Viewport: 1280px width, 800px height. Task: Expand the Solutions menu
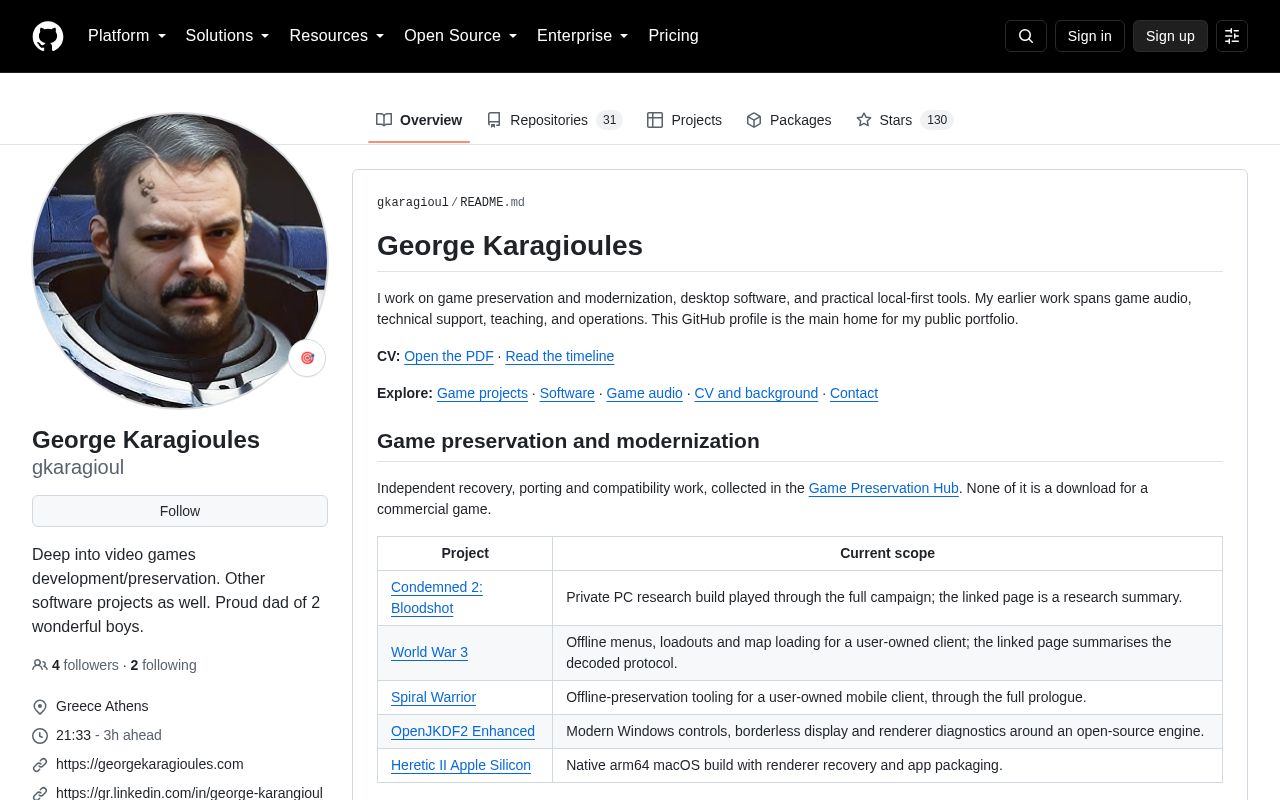pyautogui.click(x=227, y=36)
